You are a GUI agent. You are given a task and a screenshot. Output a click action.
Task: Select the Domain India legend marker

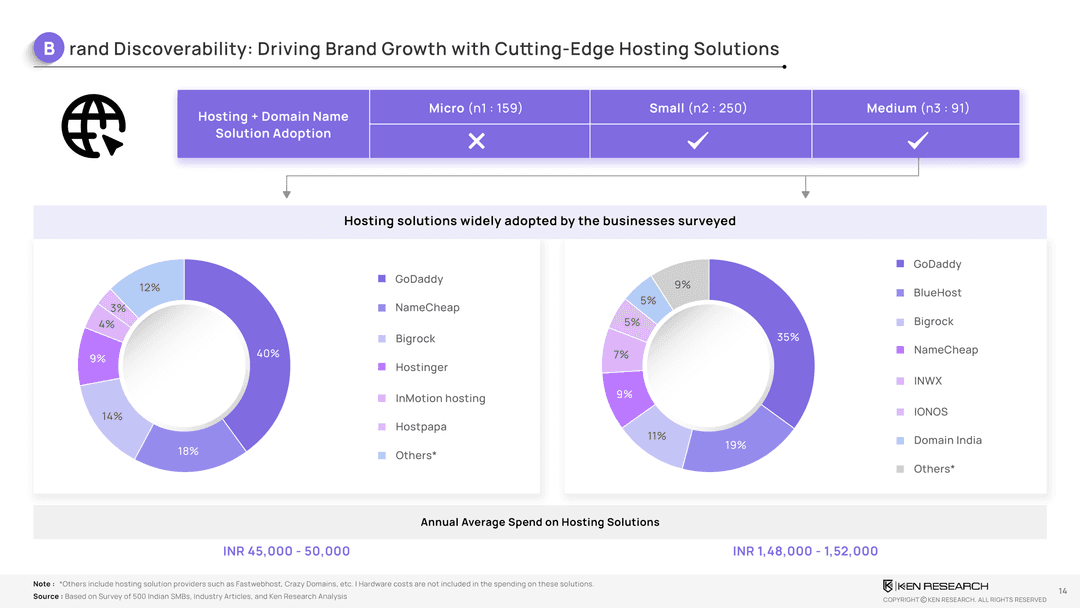[x=900, y=440]
